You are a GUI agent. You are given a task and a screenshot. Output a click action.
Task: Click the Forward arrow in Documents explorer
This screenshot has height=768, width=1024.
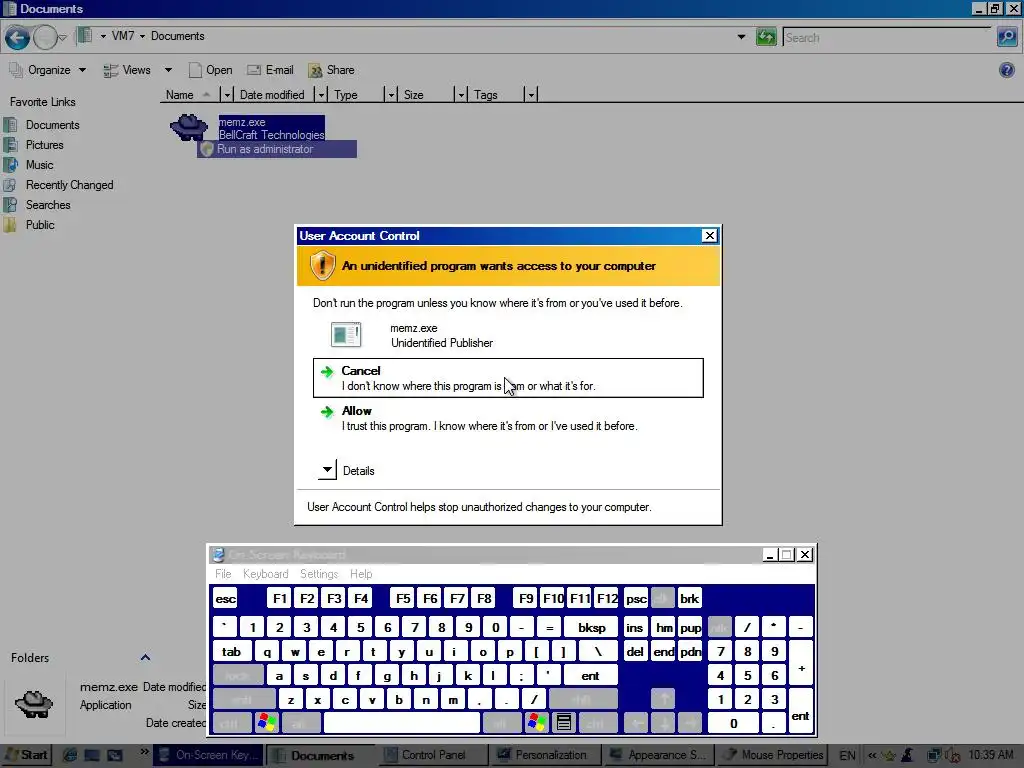[x=45, y=38]
